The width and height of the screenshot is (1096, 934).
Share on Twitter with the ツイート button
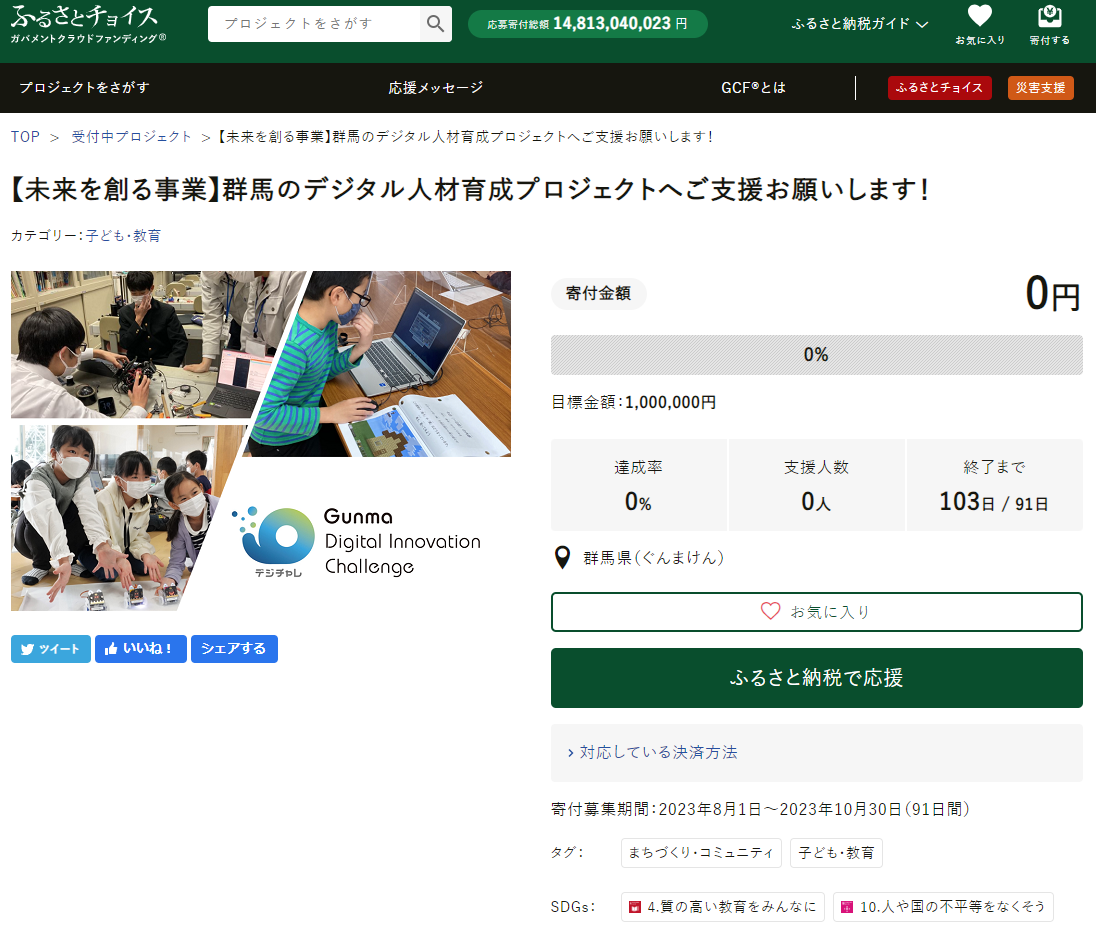(51, 649)
